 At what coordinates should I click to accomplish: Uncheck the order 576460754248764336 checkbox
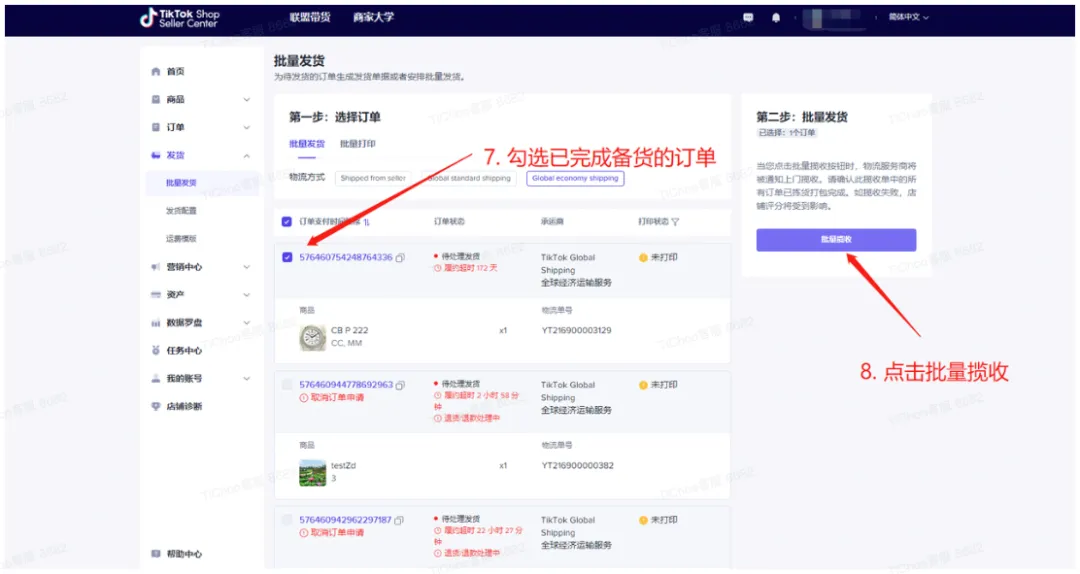pos(287,257)
